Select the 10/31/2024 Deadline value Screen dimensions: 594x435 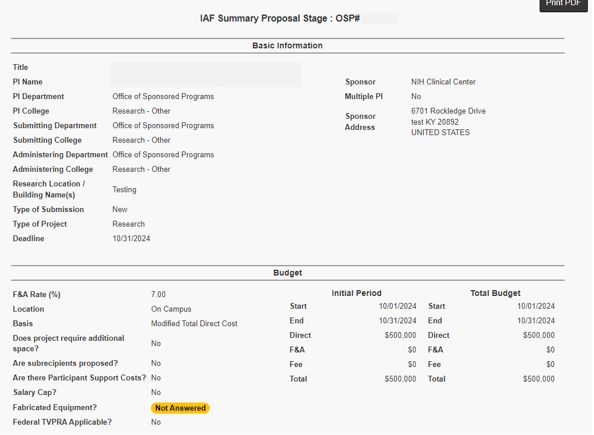pos(131,239)
